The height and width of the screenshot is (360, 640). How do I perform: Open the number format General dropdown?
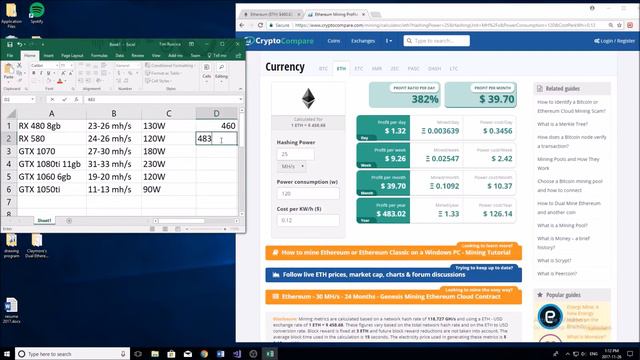click(x=137, y=65)
